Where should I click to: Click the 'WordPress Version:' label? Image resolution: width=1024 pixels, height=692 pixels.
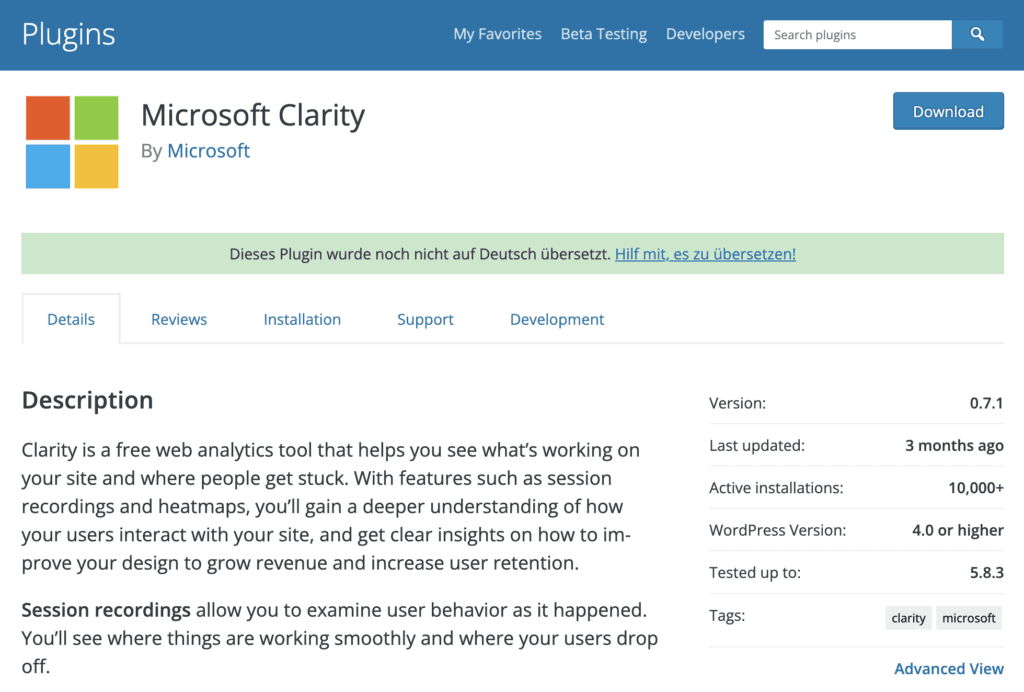(x=777, y=530)
